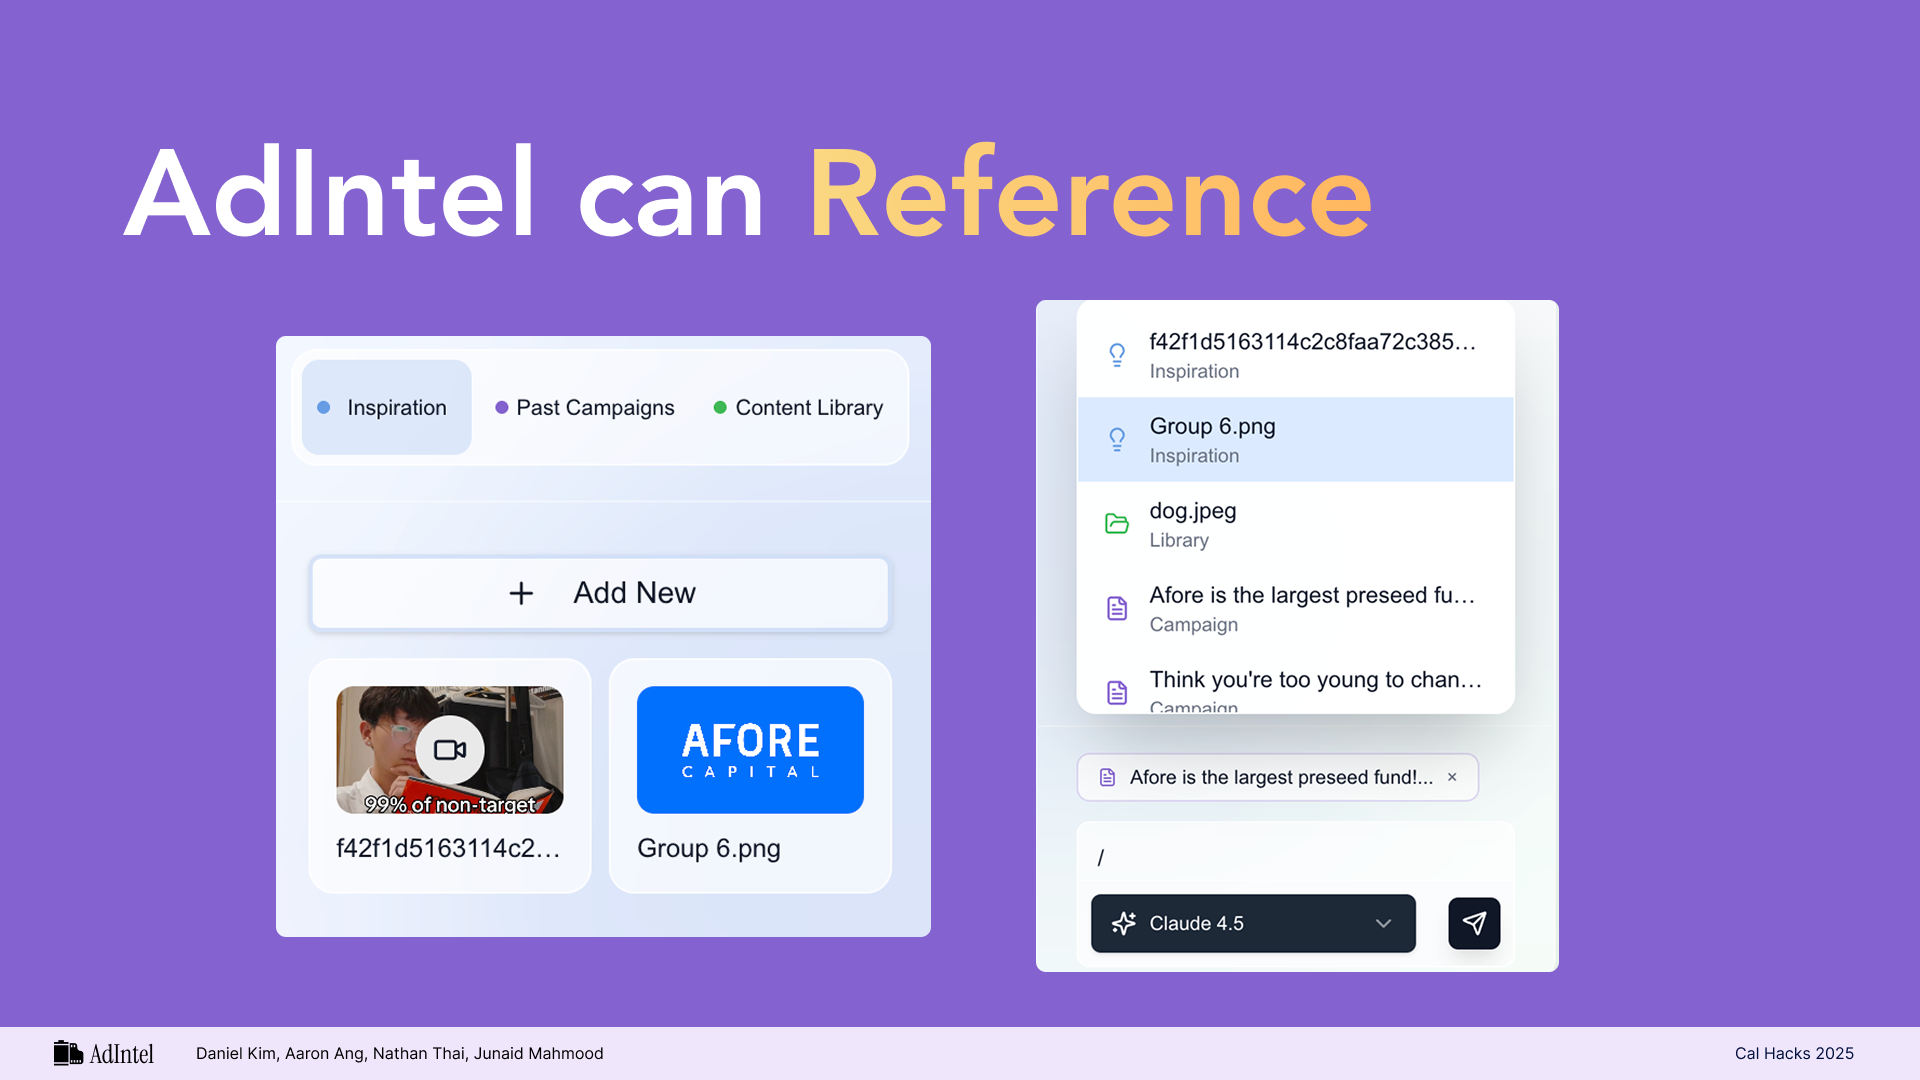Select dog.jpeg Library item from list
Image resolution: width=1920 pixels, height=1080 pixels.
[x=1295, y=524]
